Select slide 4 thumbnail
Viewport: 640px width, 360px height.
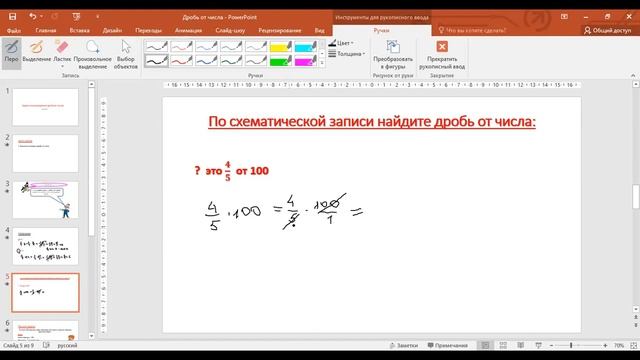[x=45, y=246]
